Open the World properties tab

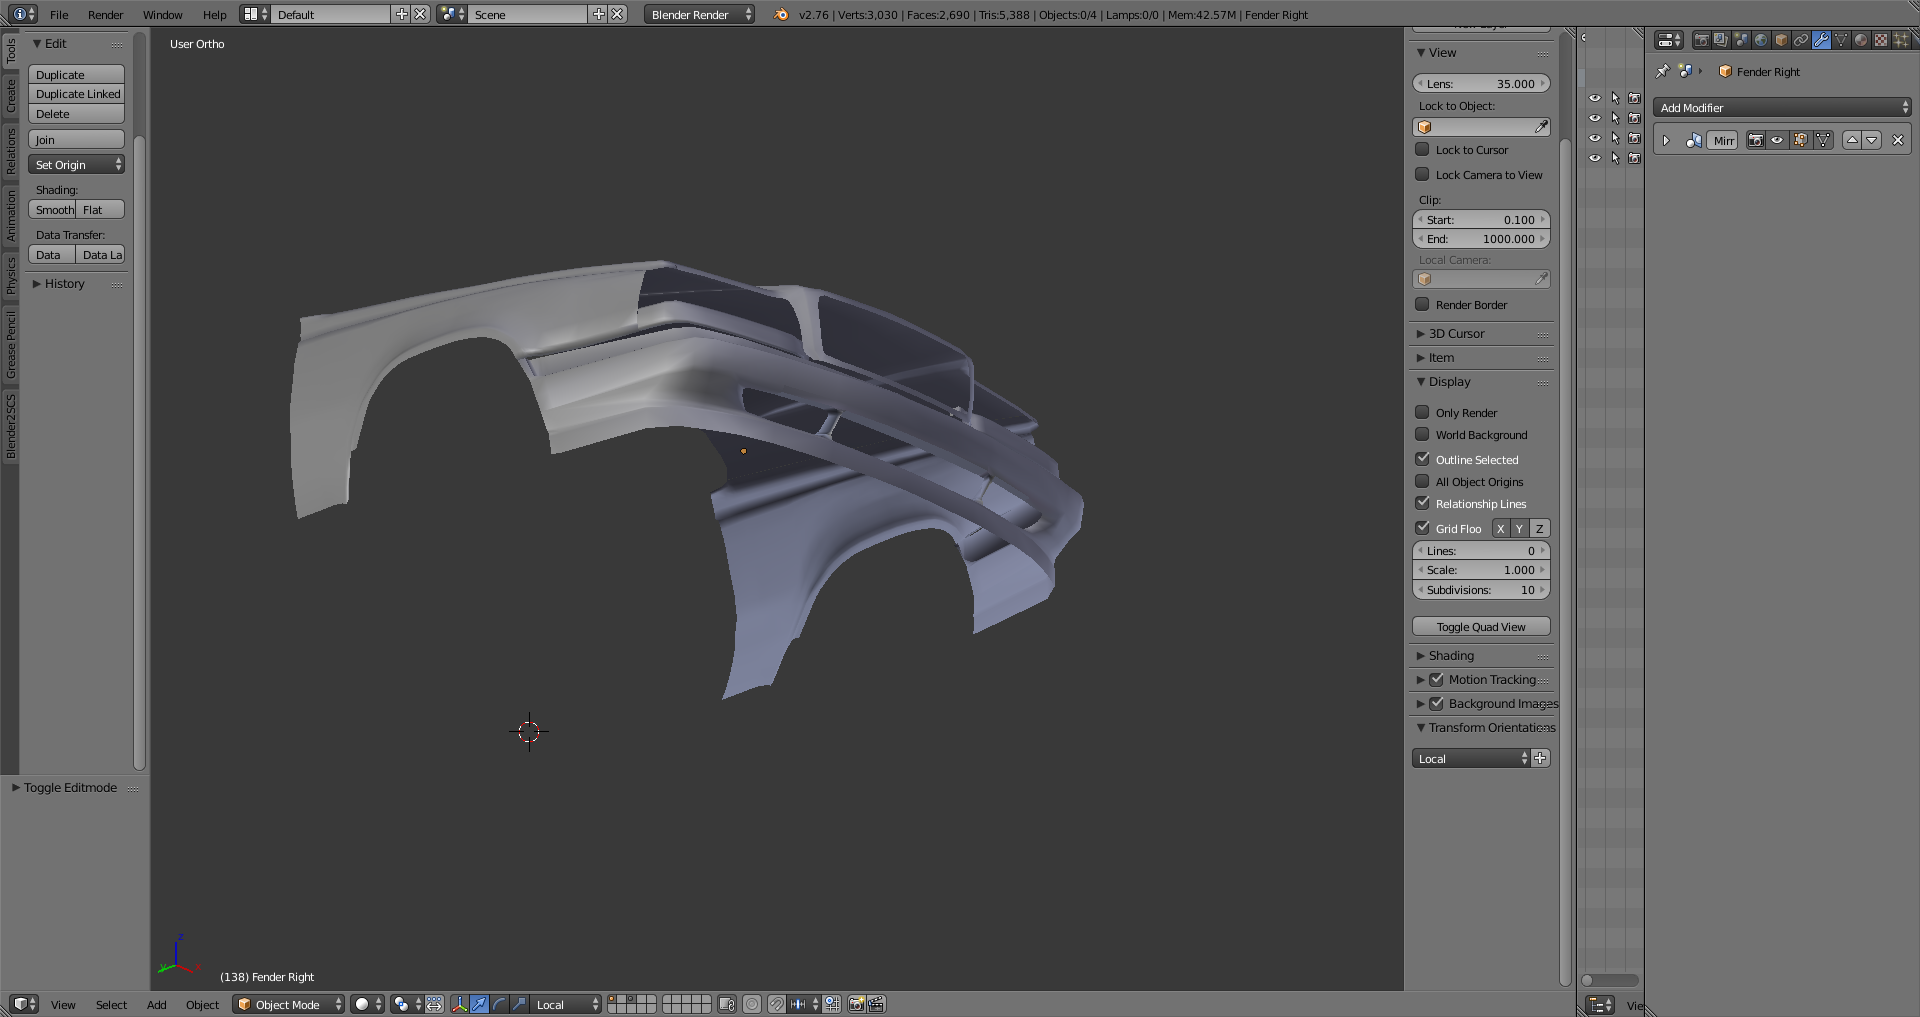click(1761, 40)
